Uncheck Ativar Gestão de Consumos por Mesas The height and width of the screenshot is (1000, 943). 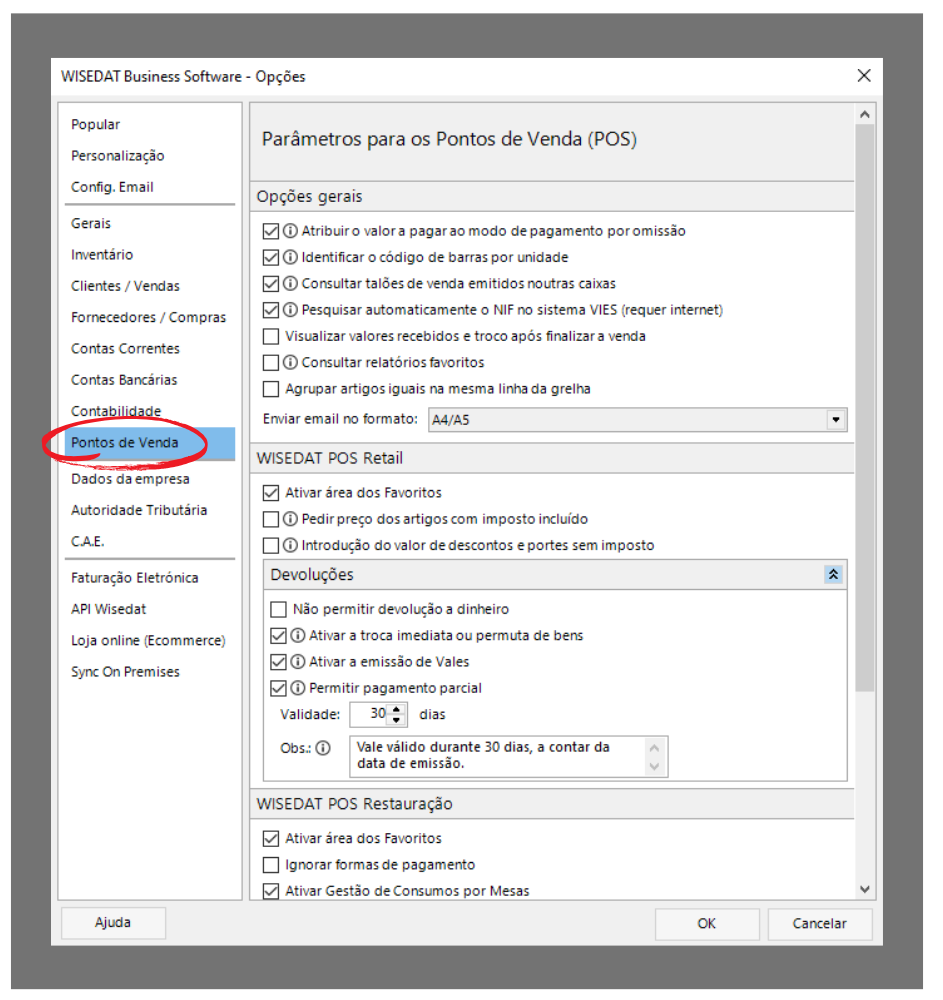pyautogui.click(x=271, y=891)
